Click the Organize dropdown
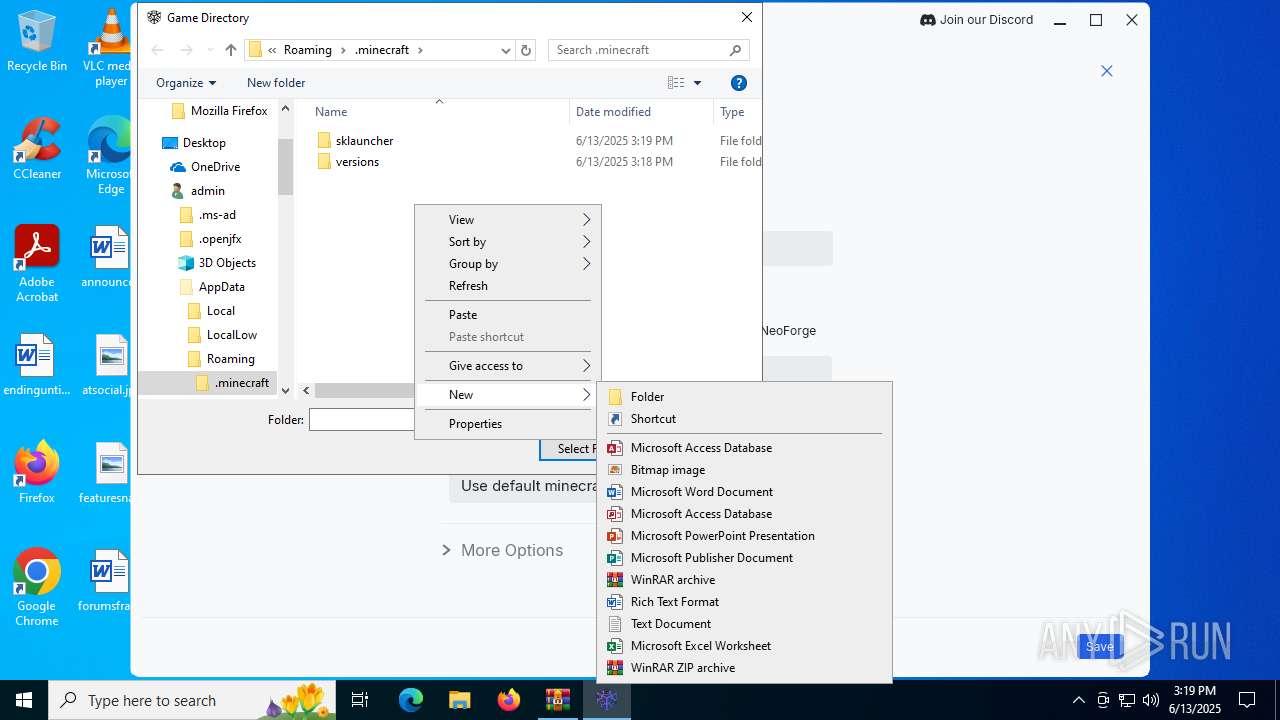The height and width of the screenshot is (720, 1280). coord(186,83)
